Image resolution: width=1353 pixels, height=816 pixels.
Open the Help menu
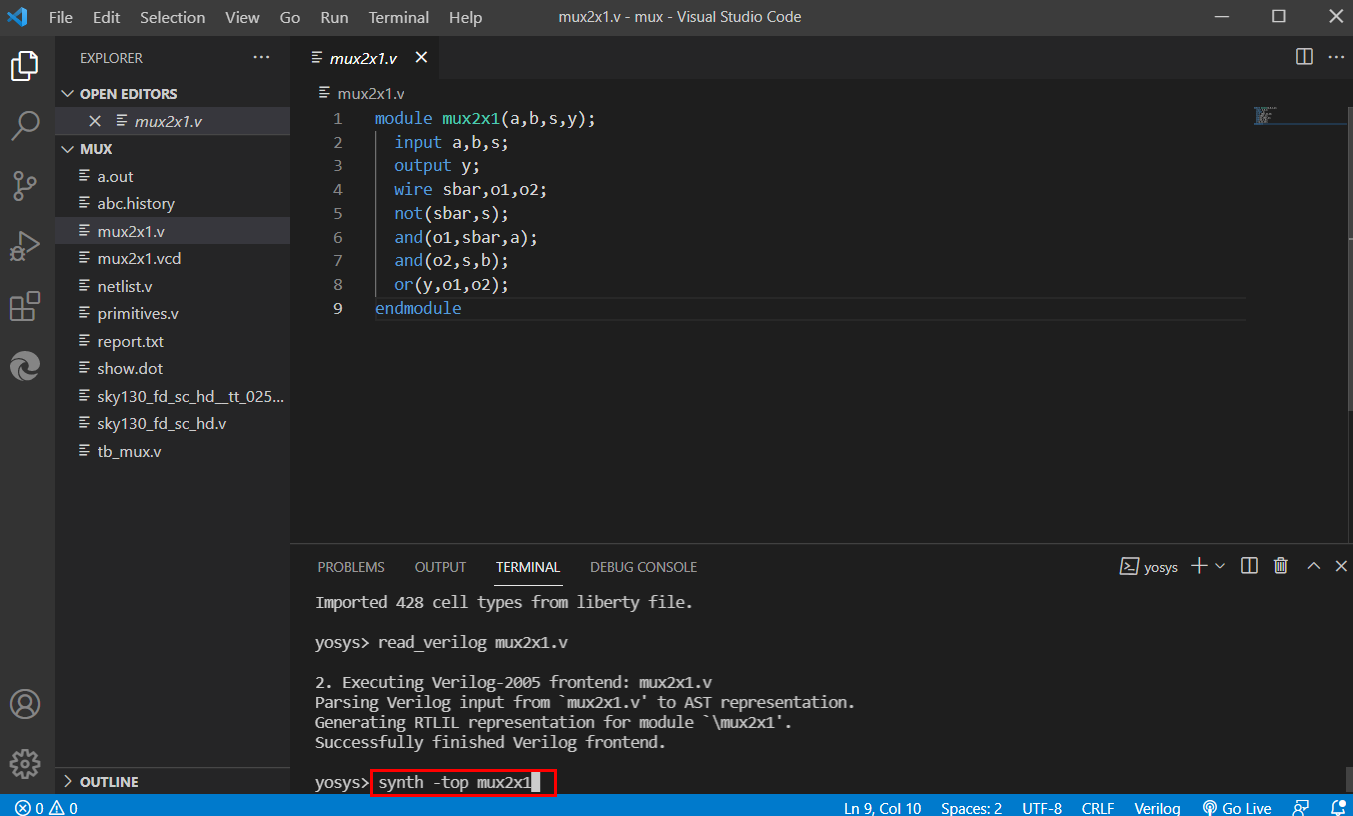click(465, 17)
